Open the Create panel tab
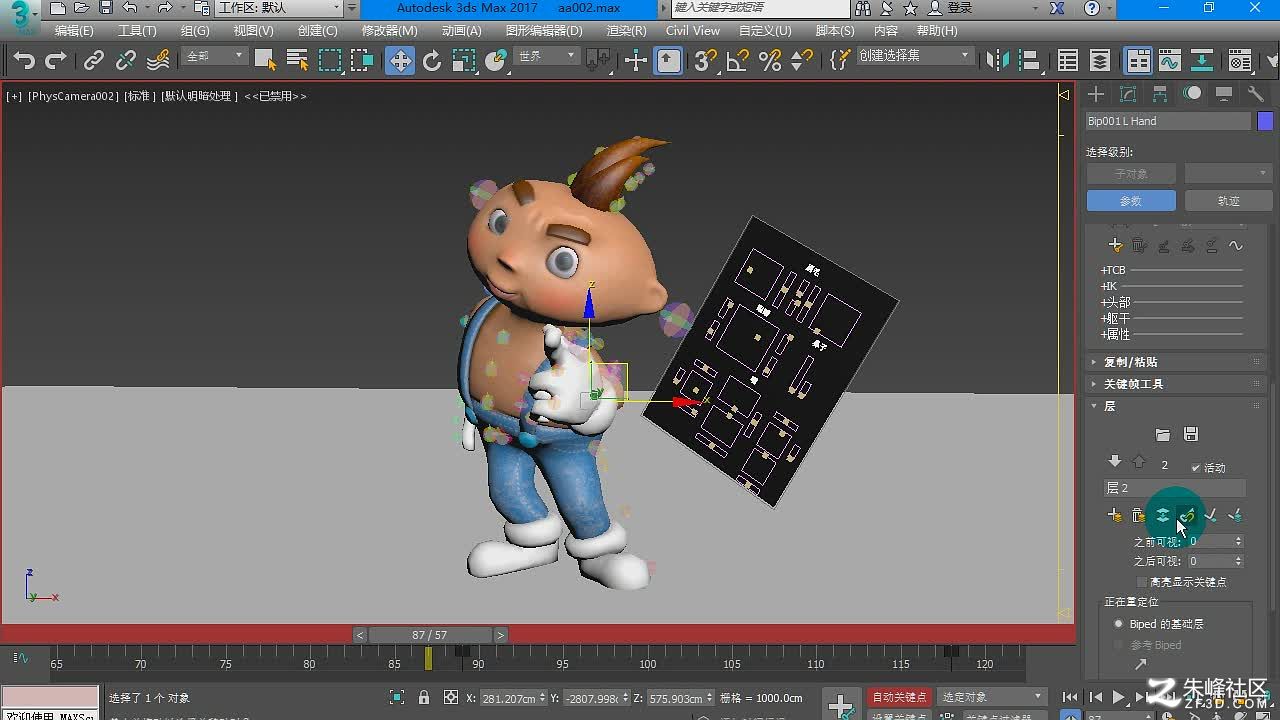This screenshot has height=720, width=1280. pos(1097,94)
